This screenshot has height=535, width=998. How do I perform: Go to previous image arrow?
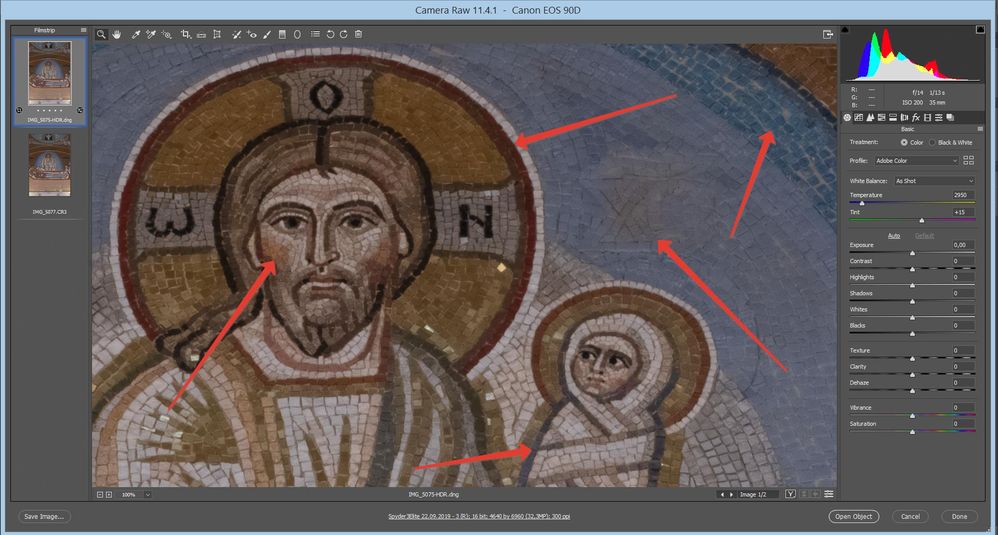[722, 494]
